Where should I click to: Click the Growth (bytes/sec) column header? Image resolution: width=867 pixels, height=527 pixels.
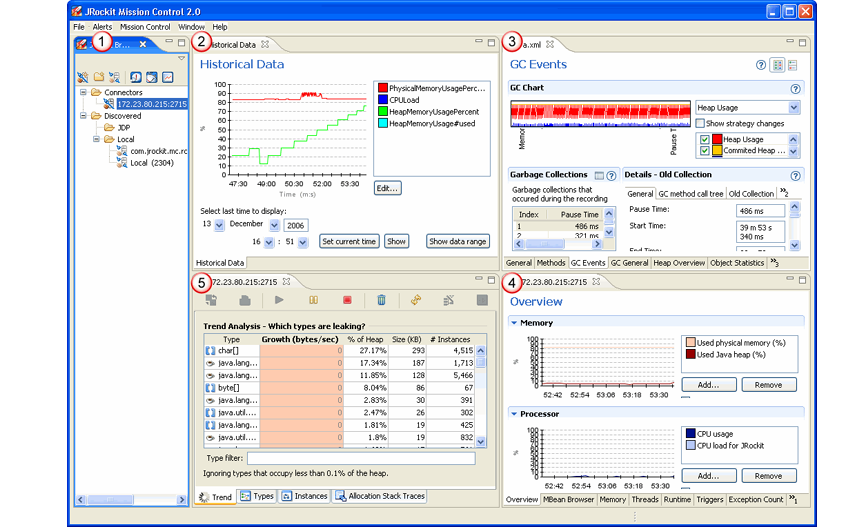coord(300,339)
